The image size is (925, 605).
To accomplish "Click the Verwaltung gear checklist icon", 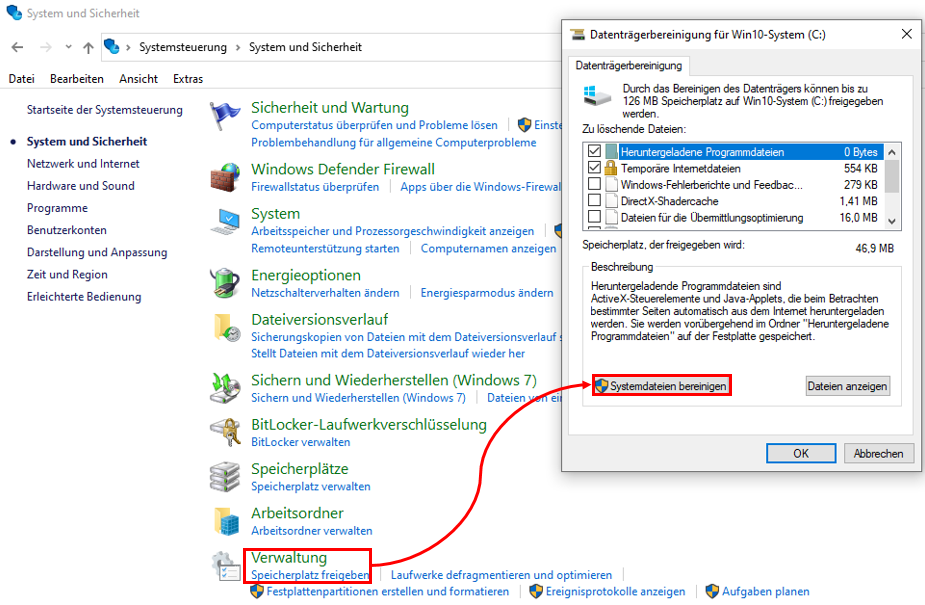I will [x=226, y=566].
